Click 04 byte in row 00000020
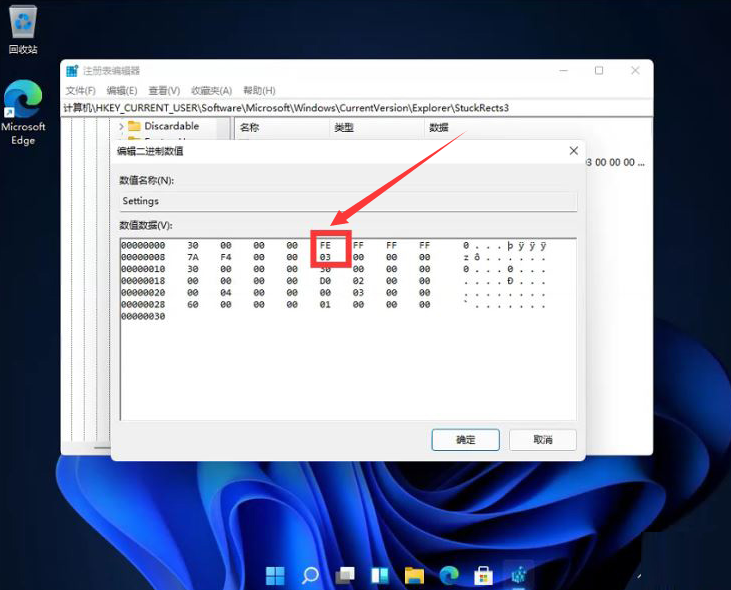Viewport: 731px width, 590px height. tap(226, 293)
